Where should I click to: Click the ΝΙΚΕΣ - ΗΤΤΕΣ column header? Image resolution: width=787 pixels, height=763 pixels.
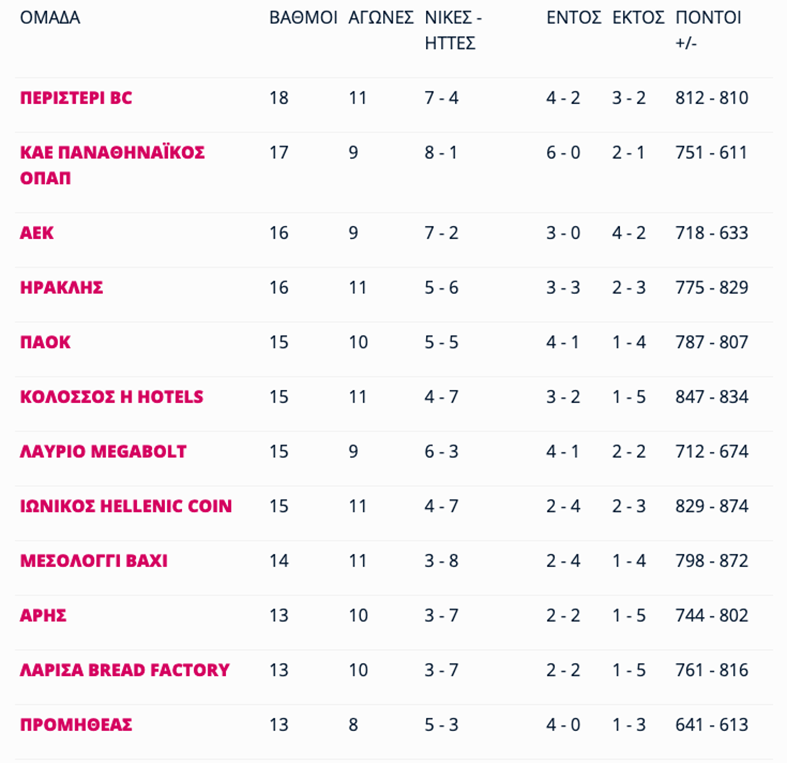[454, 30]
